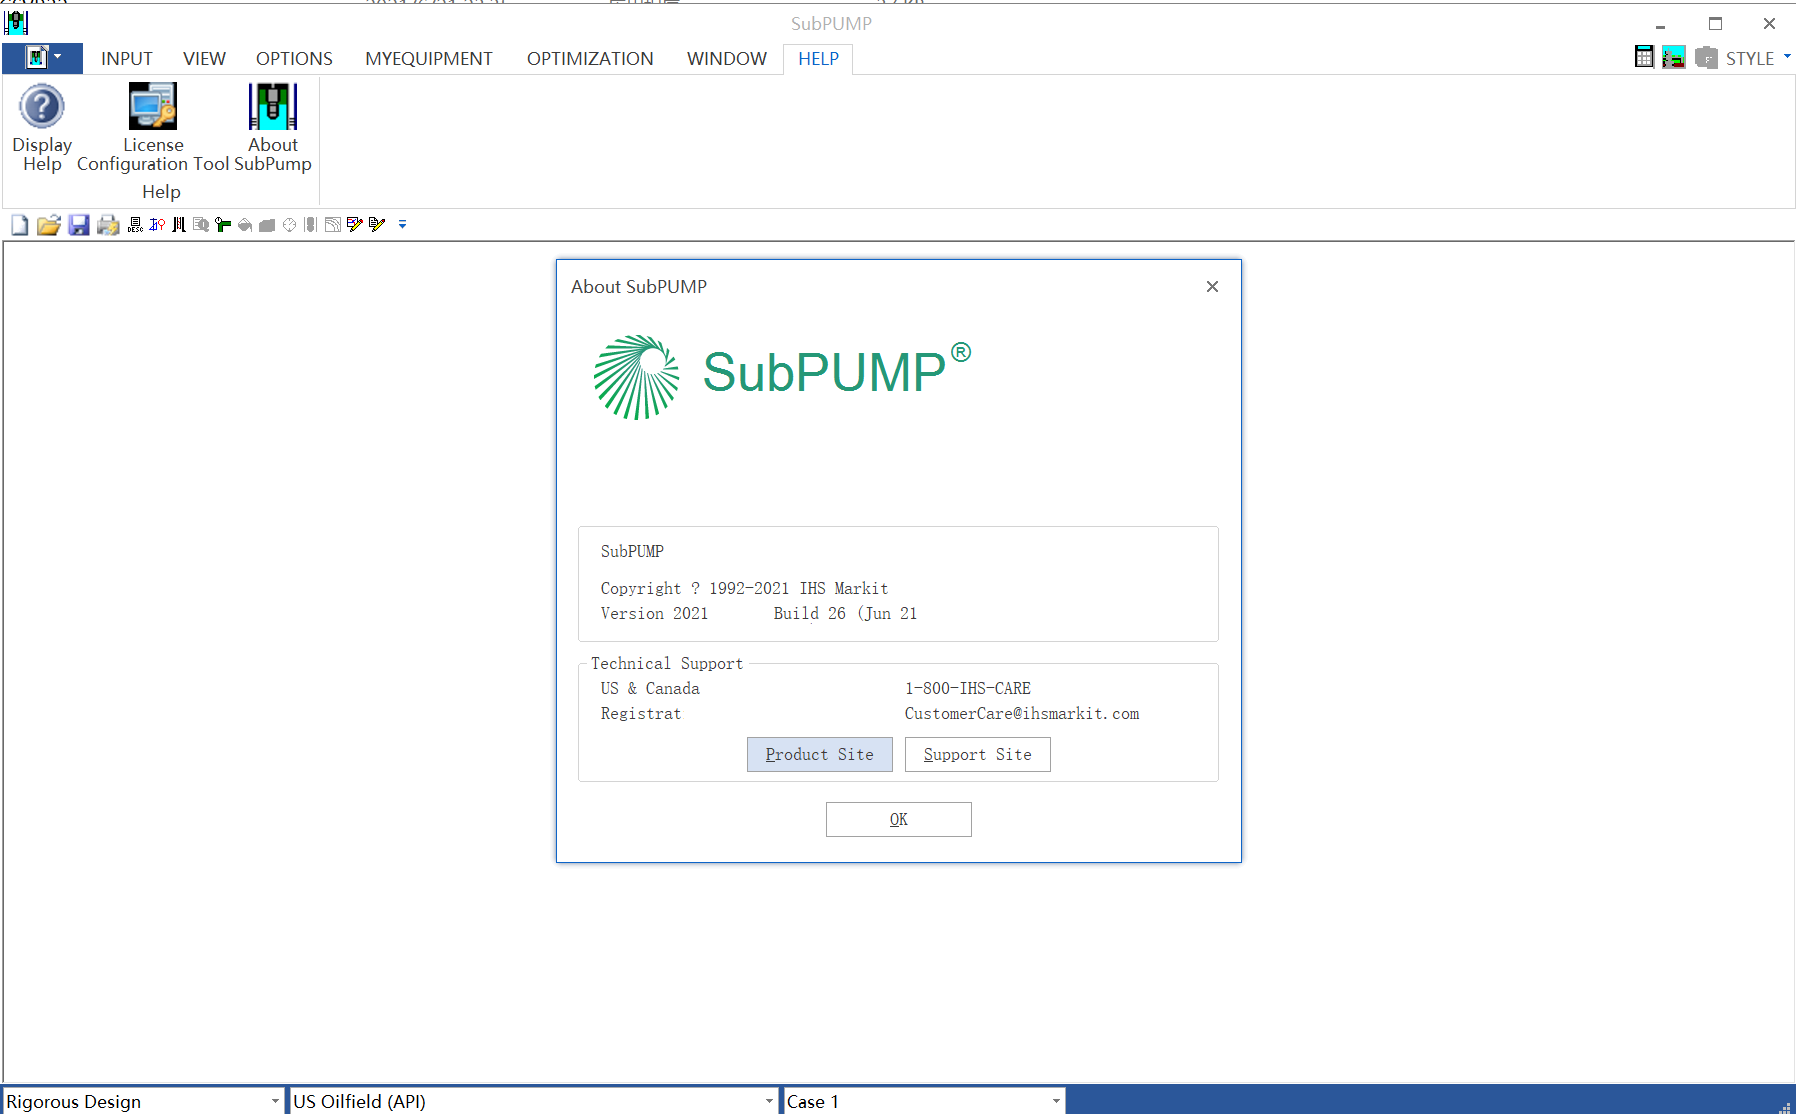Click the grayed circular dial toolbar icon
The width and height of the screenshot is (1796, 1114).
pyautogui.click(x=289, y=225)
